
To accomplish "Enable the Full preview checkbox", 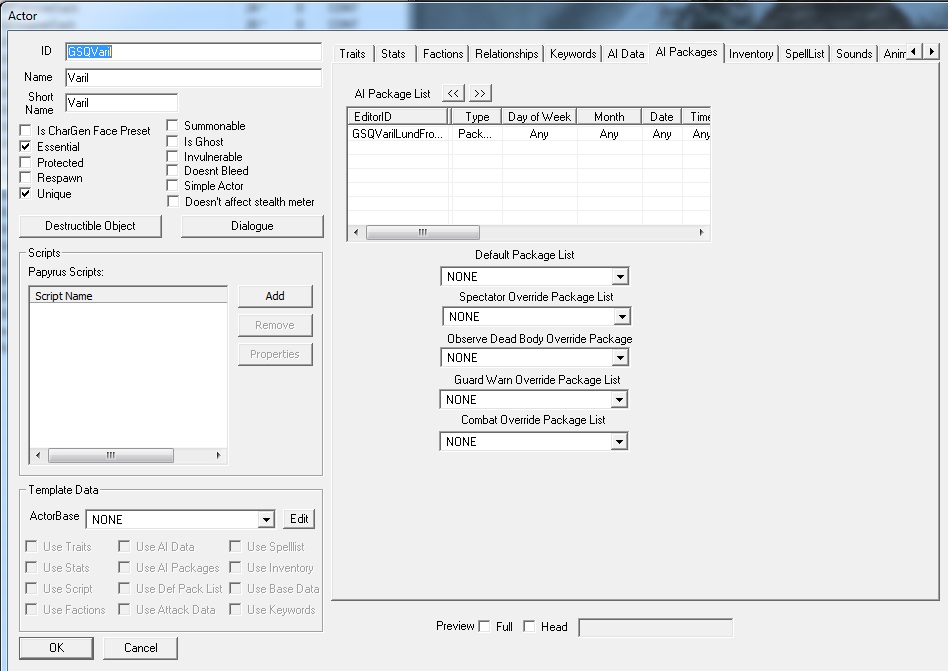I will (485, 627).
